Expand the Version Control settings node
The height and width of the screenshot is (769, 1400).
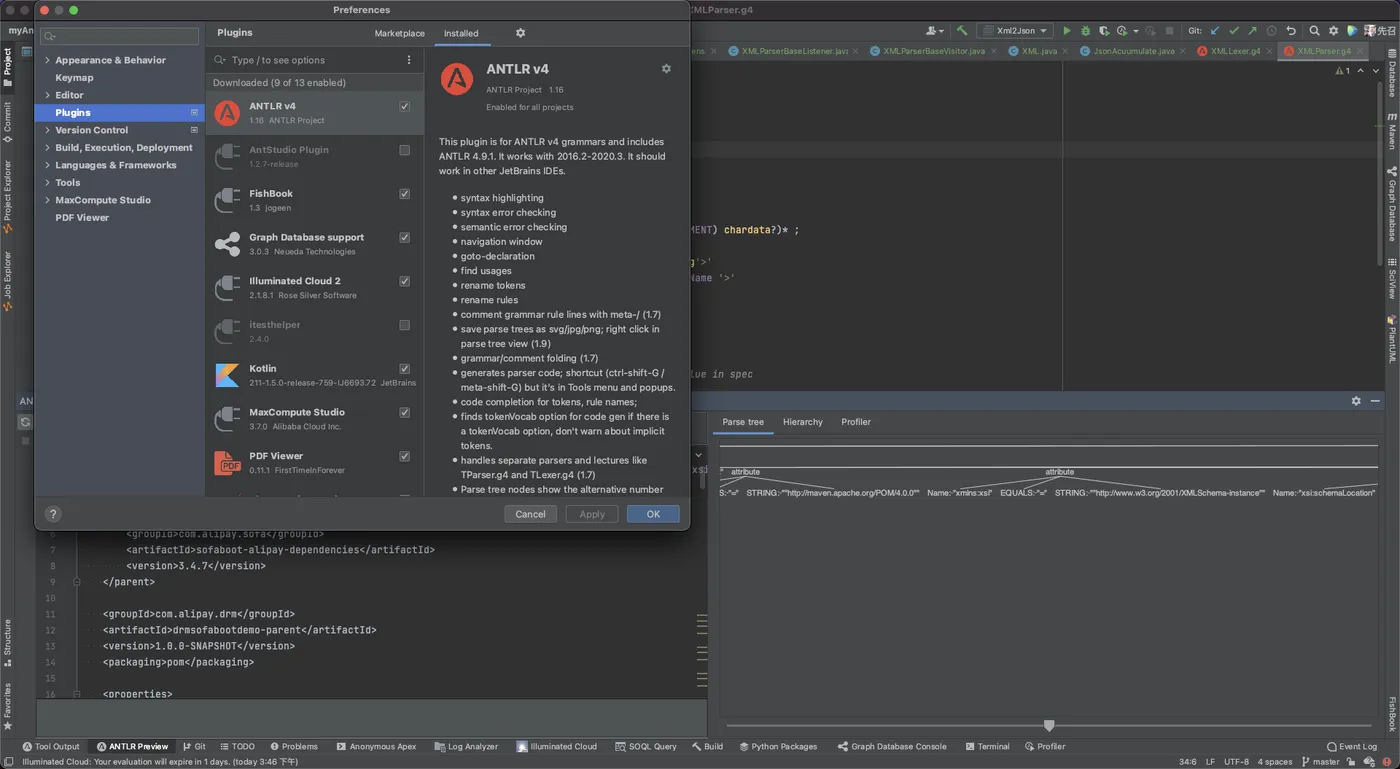point(46,130)
